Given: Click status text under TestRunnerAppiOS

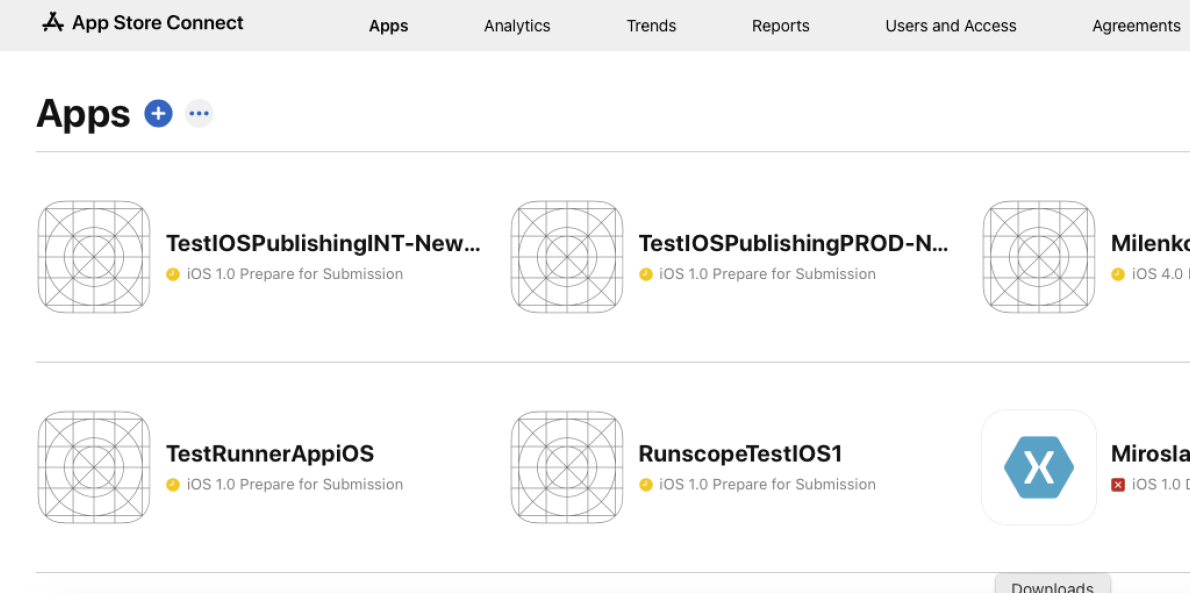Looking at the screenshot, I should [294, 484].
